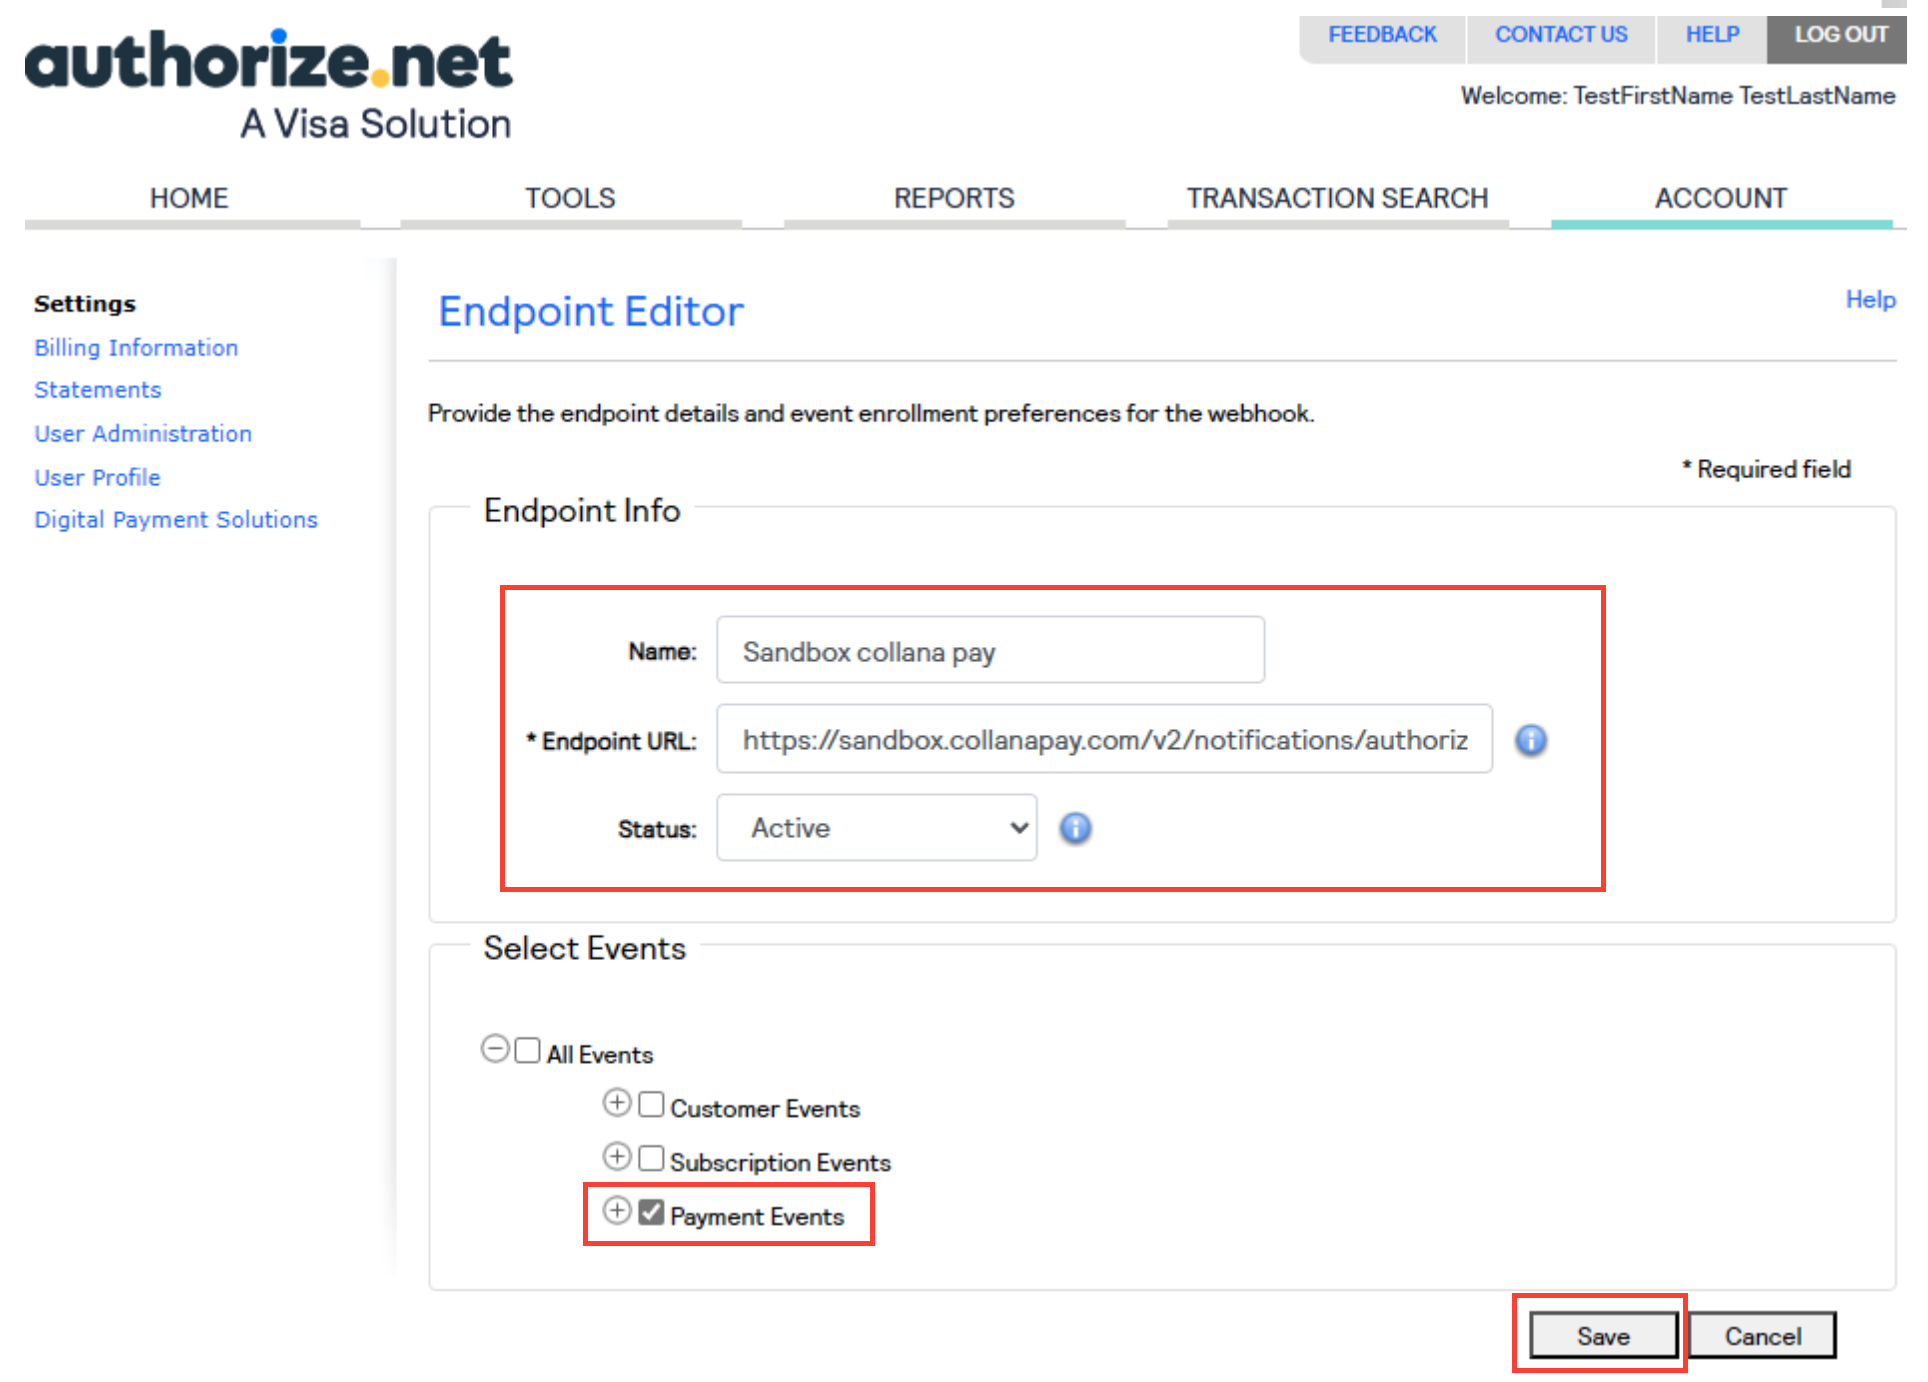The width and height of the screenshot is (1928, 1382).
Task: Click the Name field with Sandbox collana pay
Action: pyautogui.click(x=990, y=651)
